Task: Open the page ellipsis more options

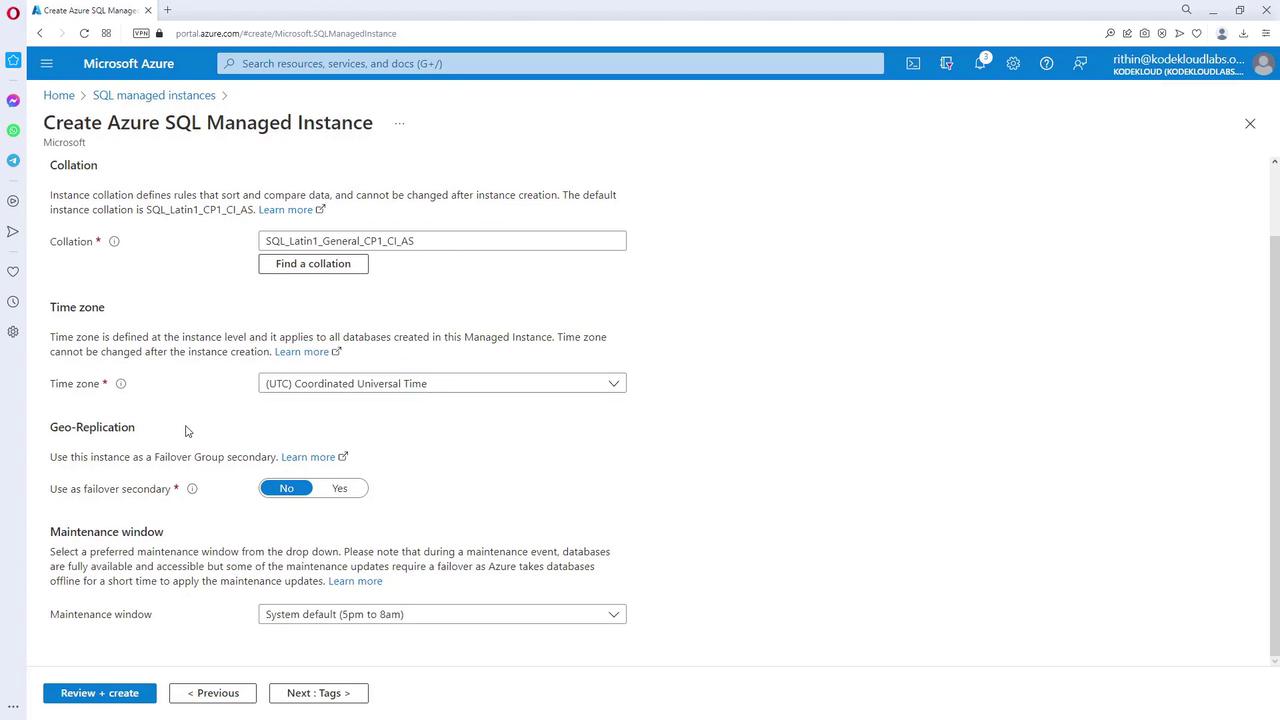Action: coord(399,123)
